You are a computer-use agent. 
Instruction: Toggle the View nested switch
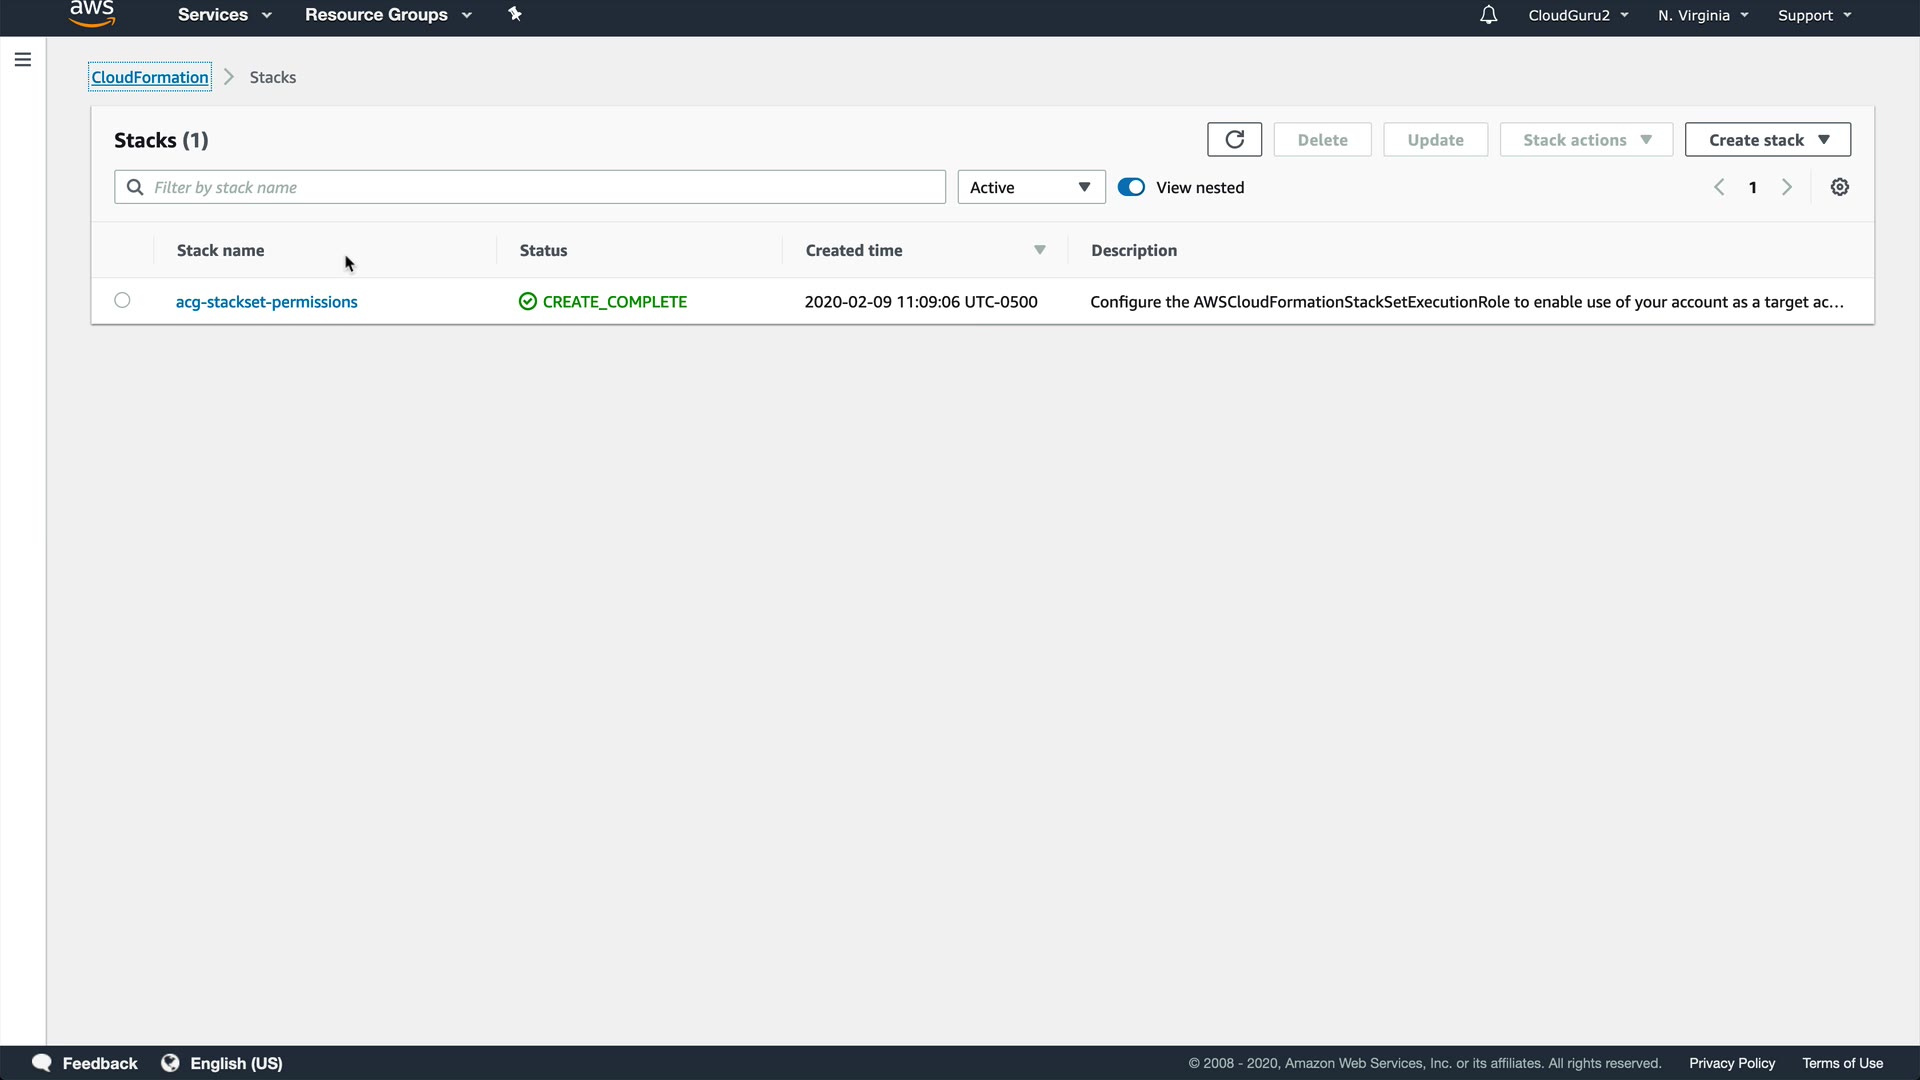(x=1131, y=187)
